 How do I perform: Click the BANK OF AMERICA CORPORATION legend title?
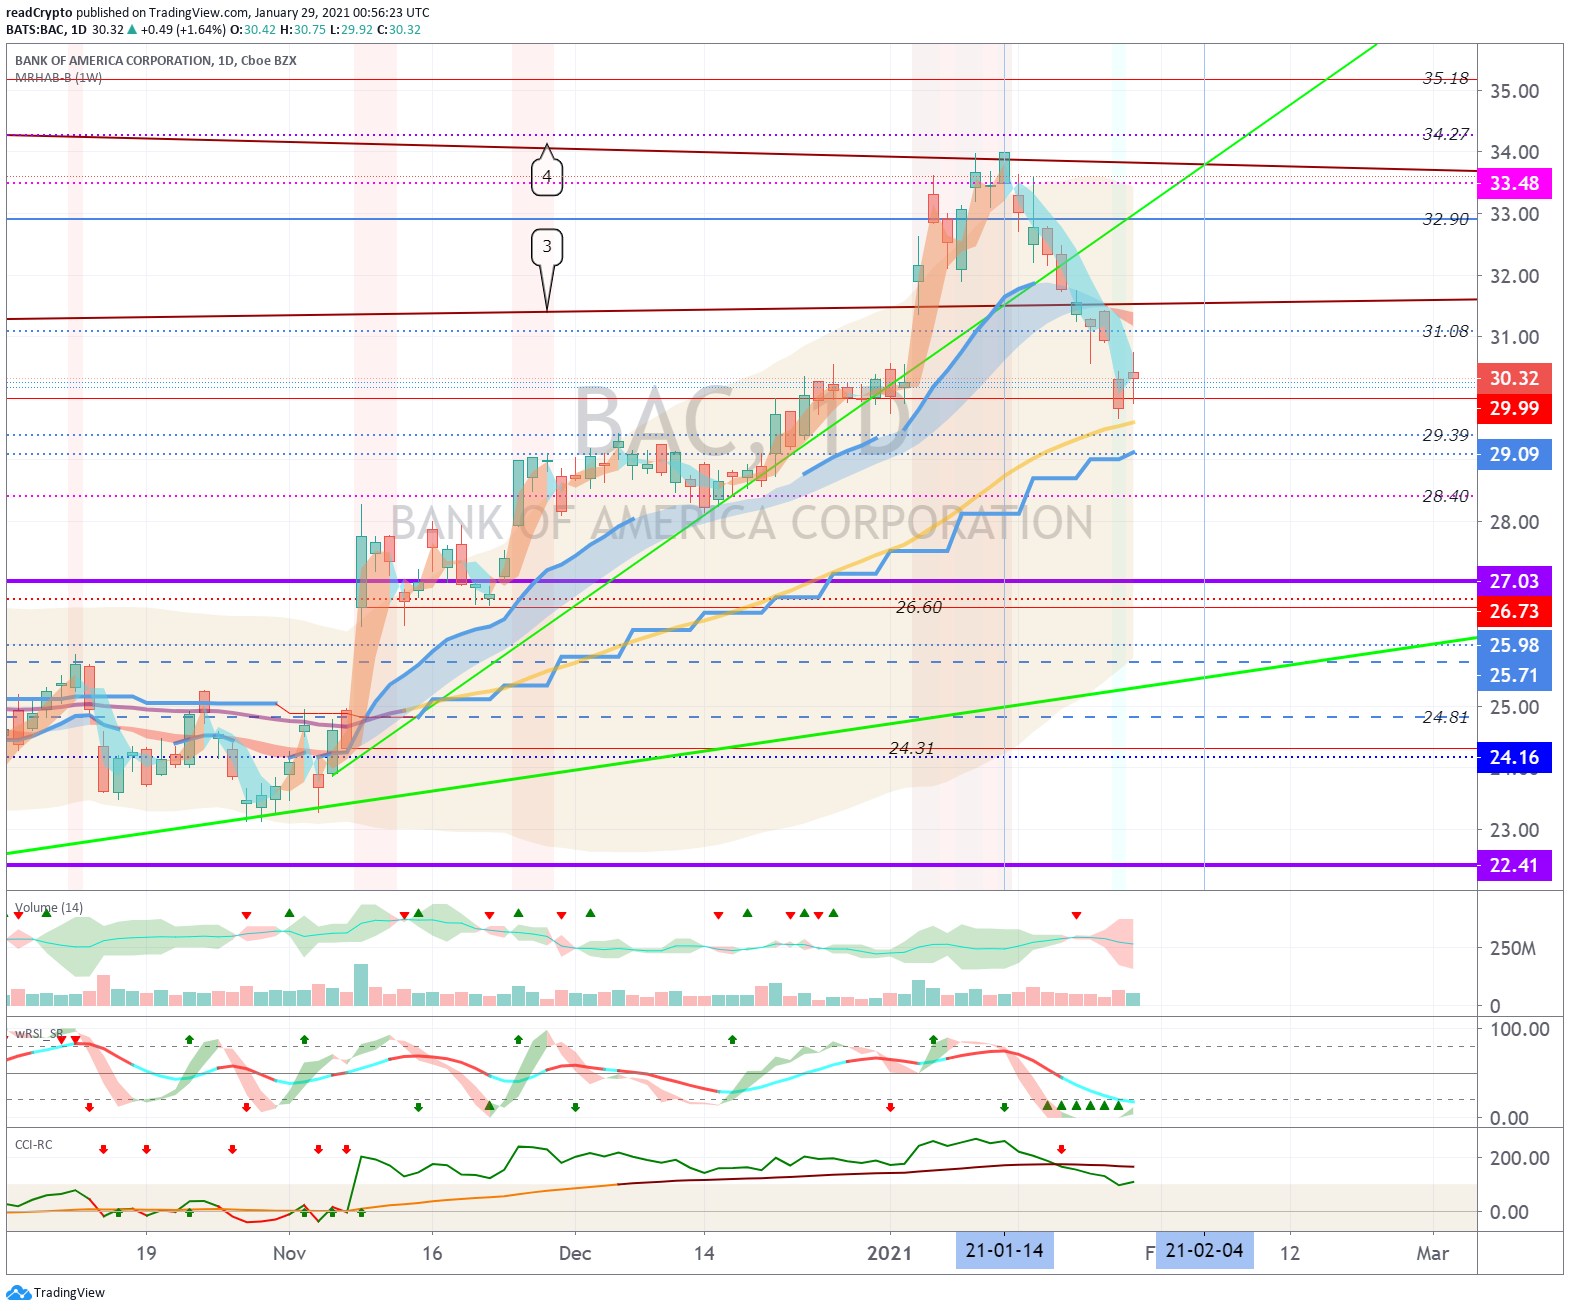156,61
